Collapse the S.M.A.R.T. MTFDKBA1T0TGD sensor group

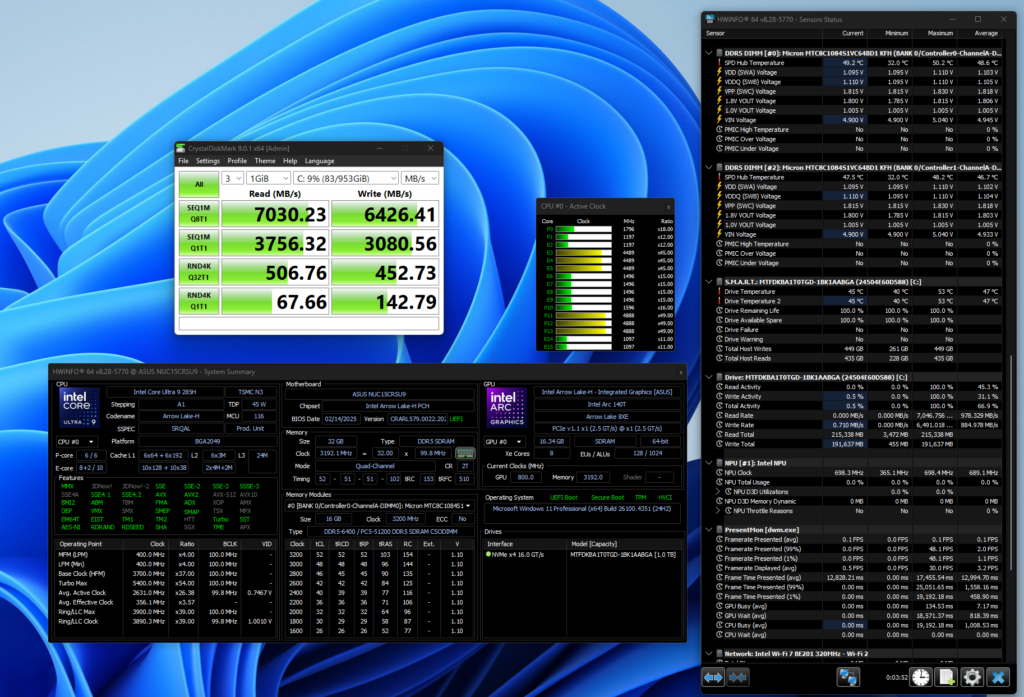coord(709,282)
